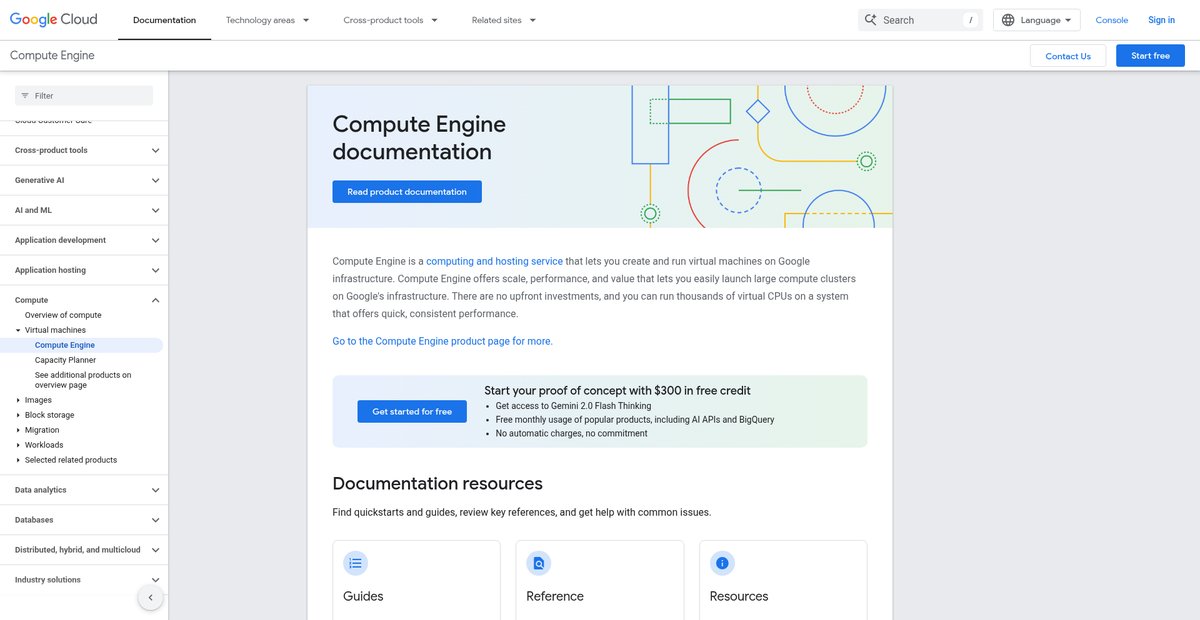Expand the Images tree node

coord(18,400)
